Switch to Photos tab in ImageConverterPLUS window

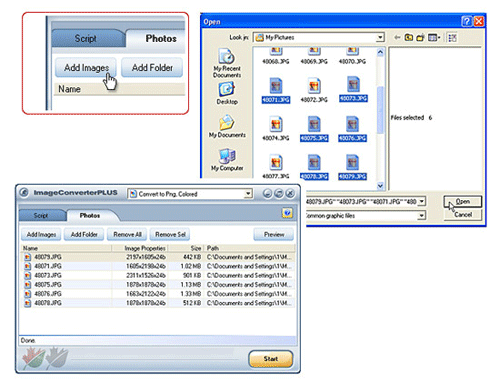[90, 215]
